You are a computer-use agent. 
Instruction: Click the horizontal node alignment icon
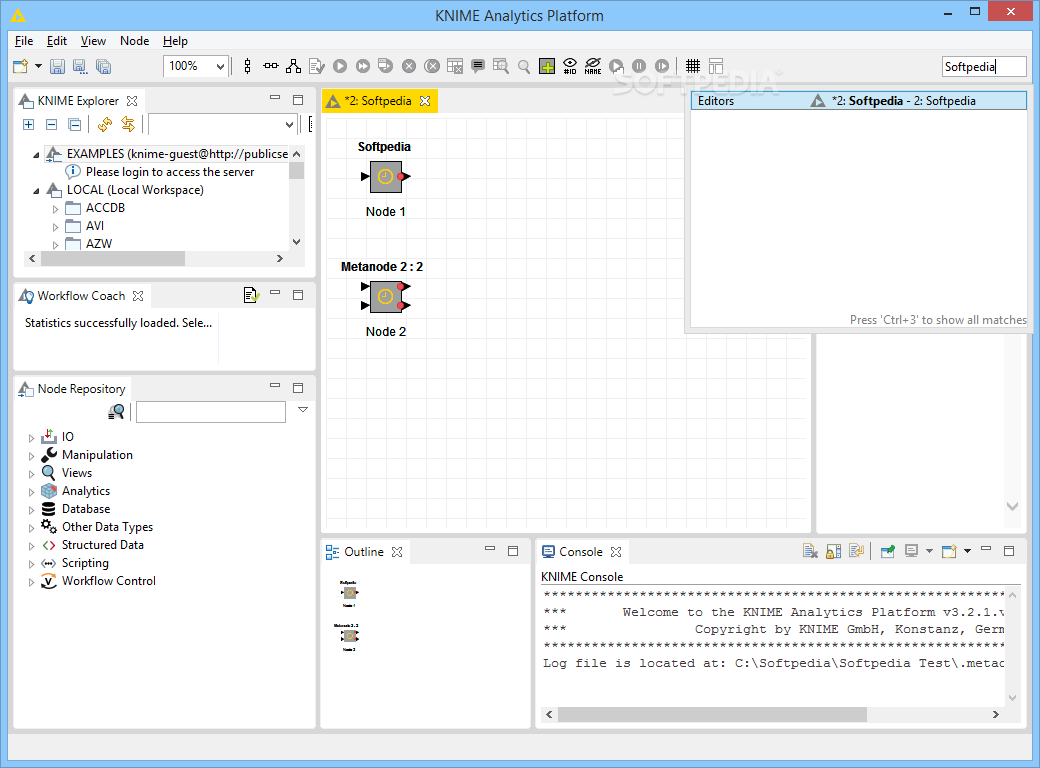click(271, 66)
